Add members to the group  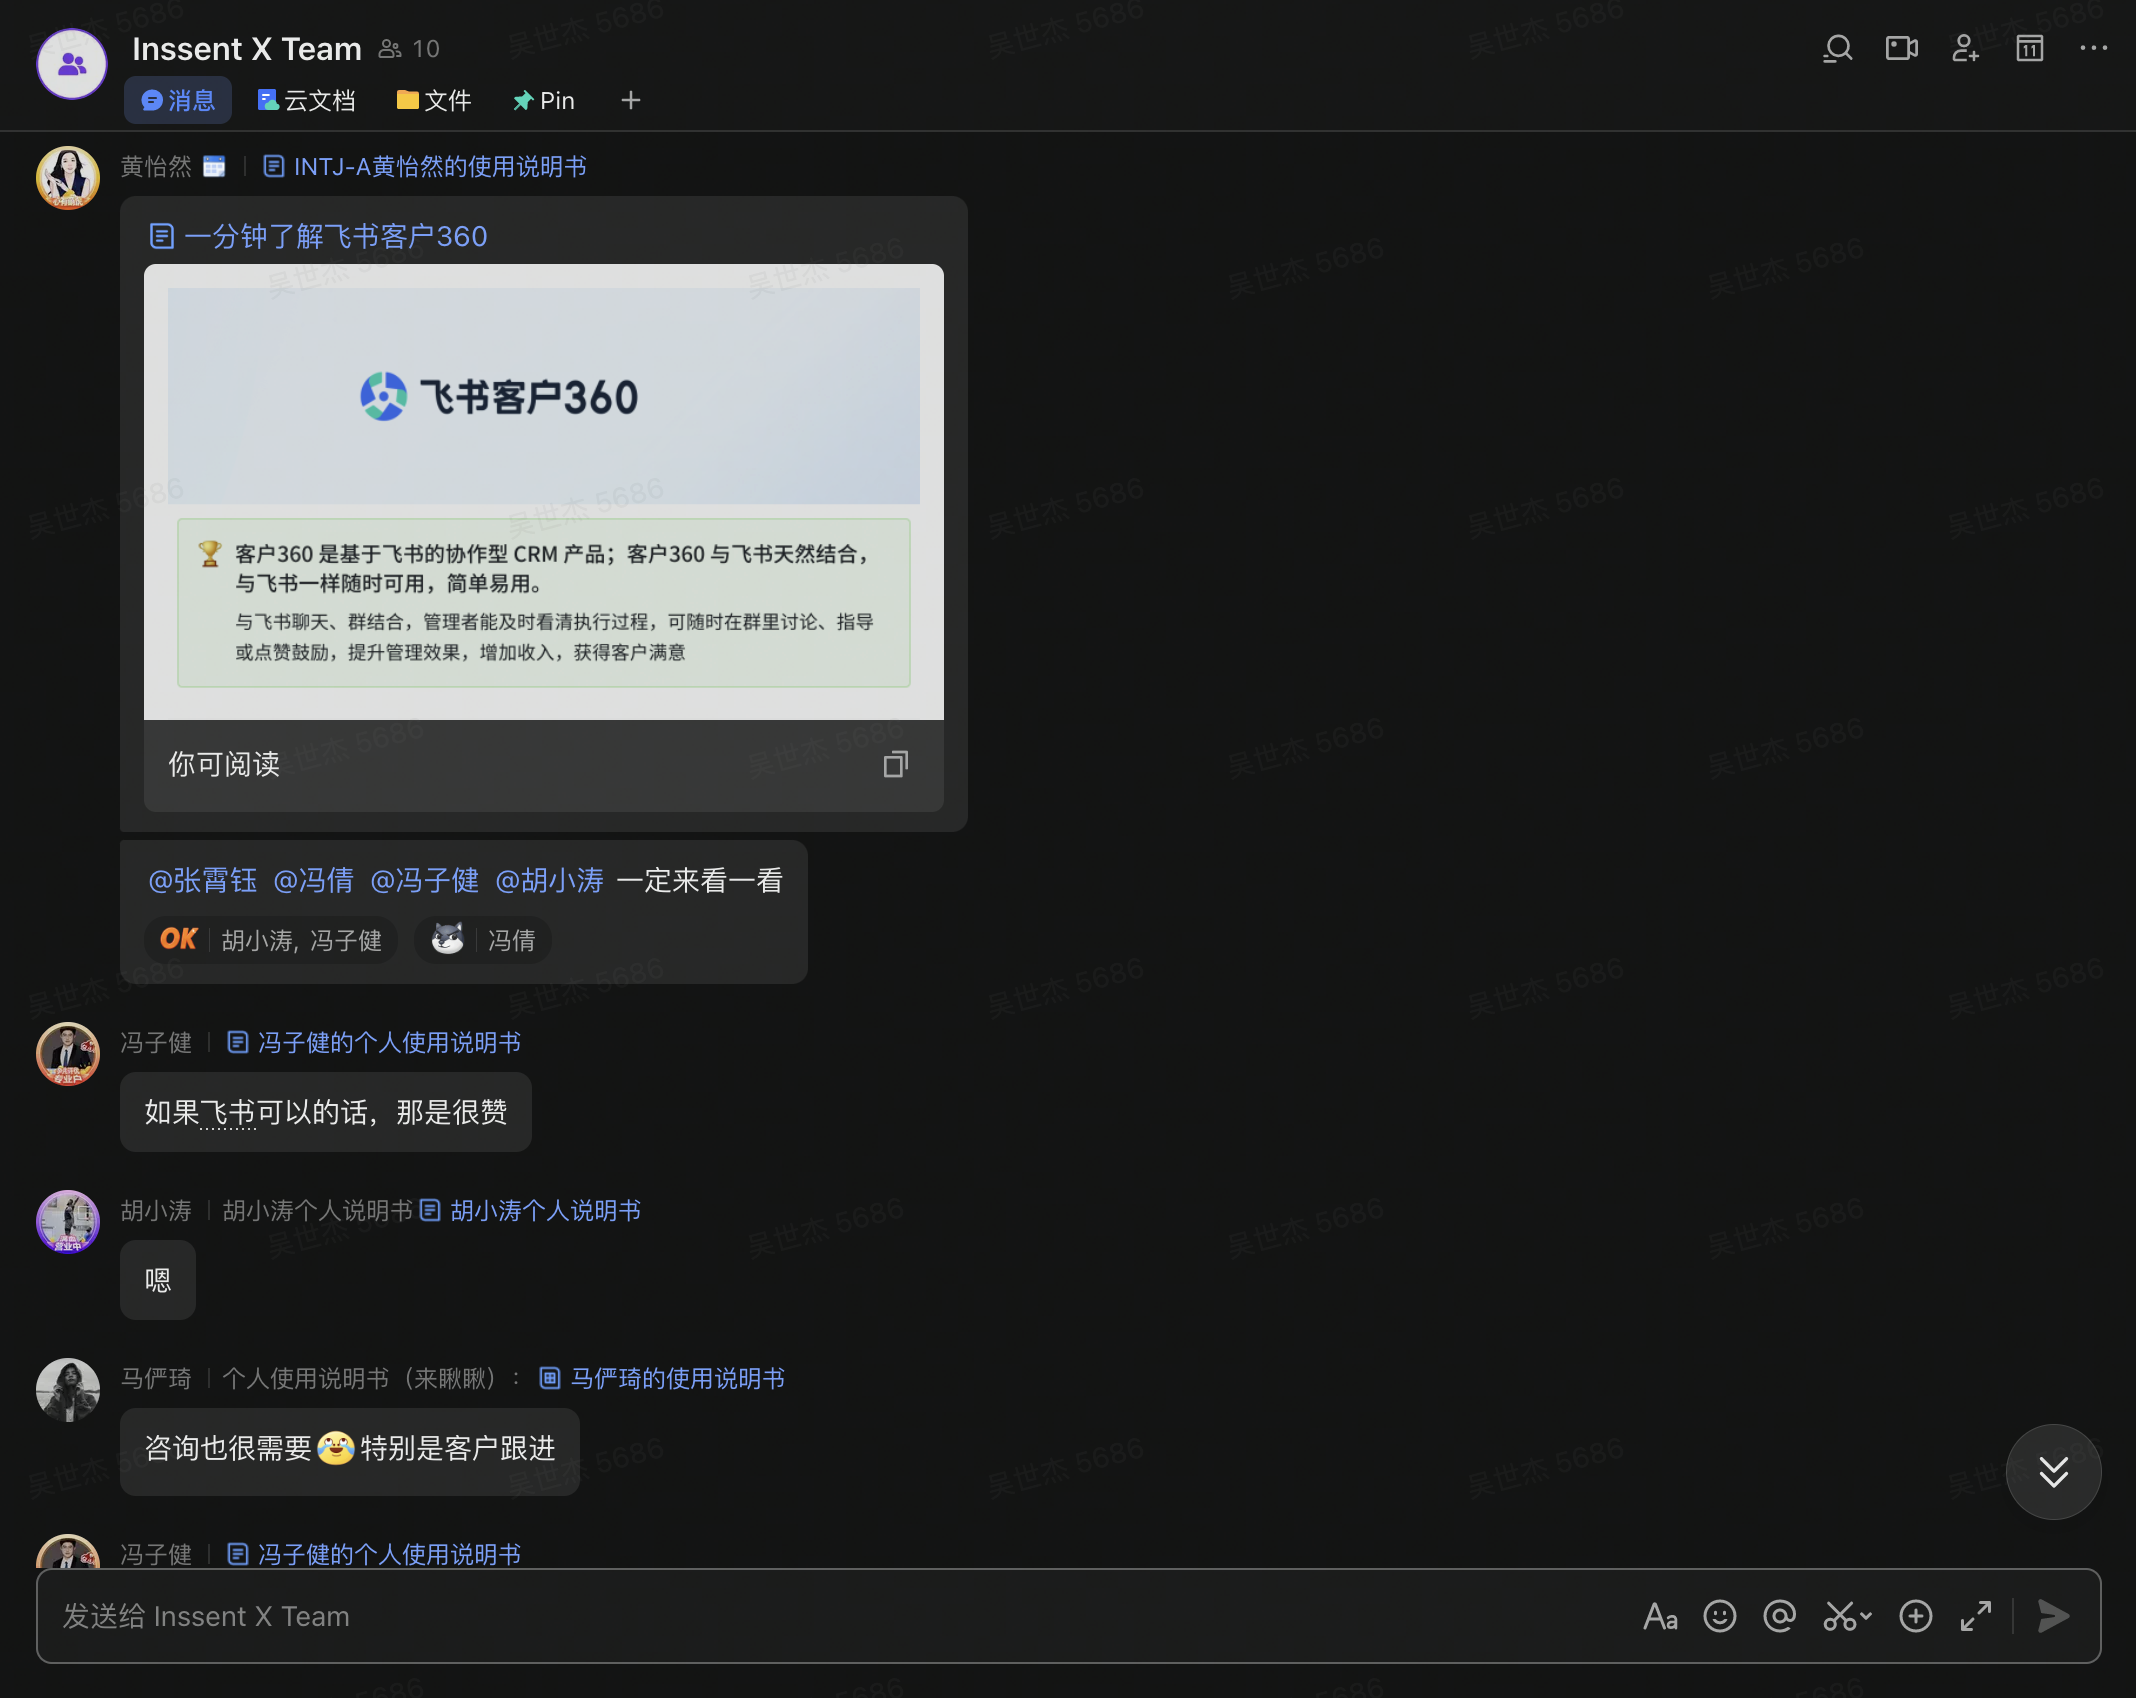(x=1965, y=48)
